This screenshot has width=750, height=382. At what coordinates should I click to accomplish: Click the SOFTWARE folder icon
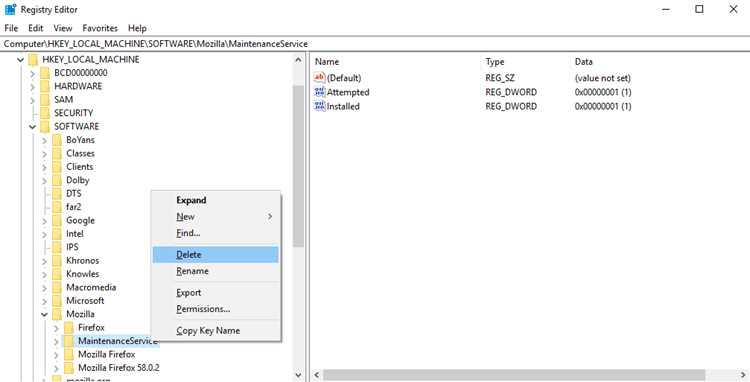[45, 127]
